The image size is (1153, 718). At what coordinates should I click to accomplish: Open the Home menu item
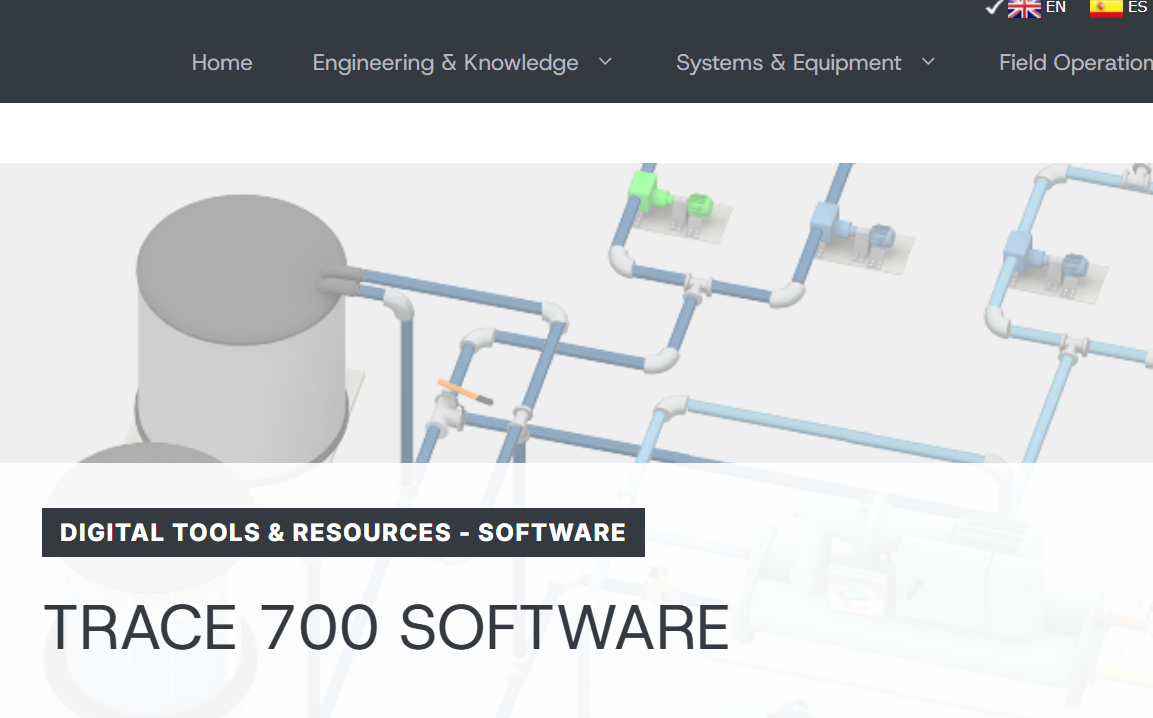pyautogui.click(x=221, y=63)
